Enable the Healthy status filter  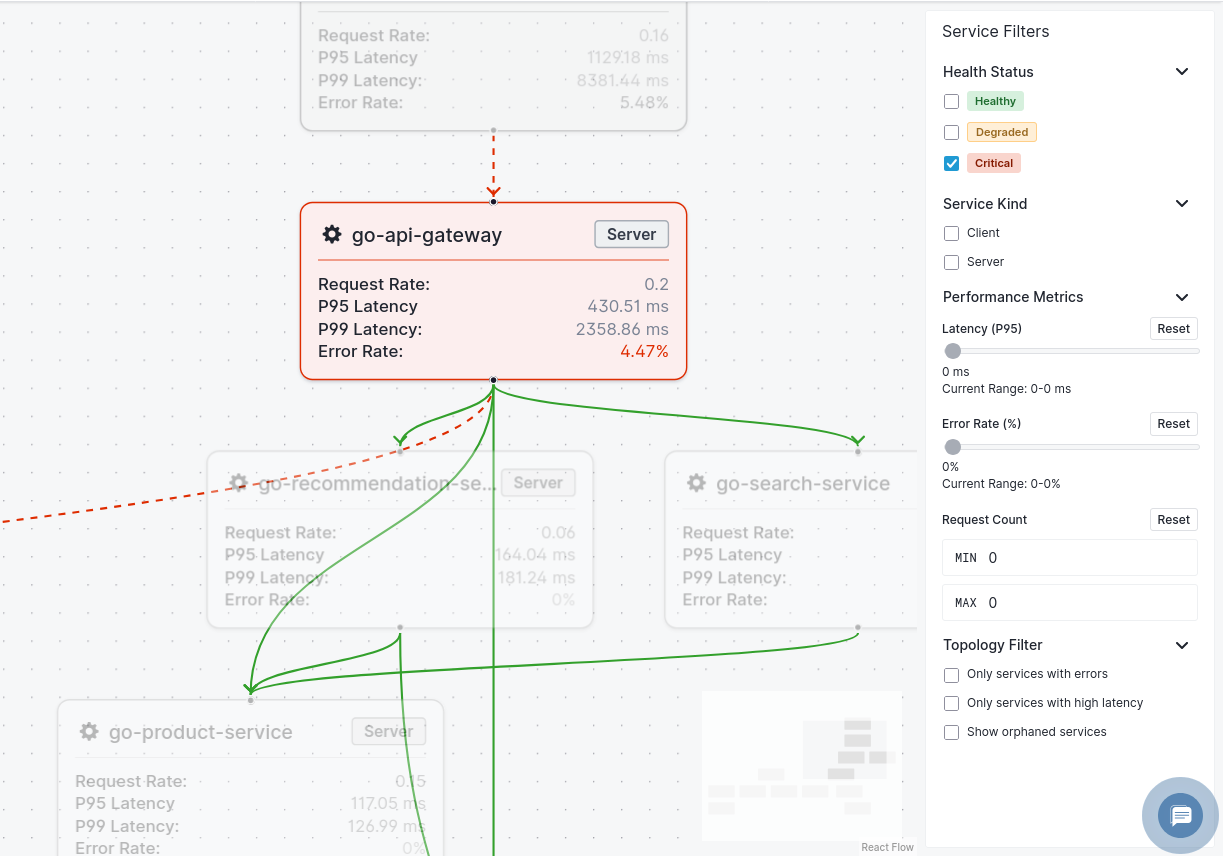tap(952, 101)
